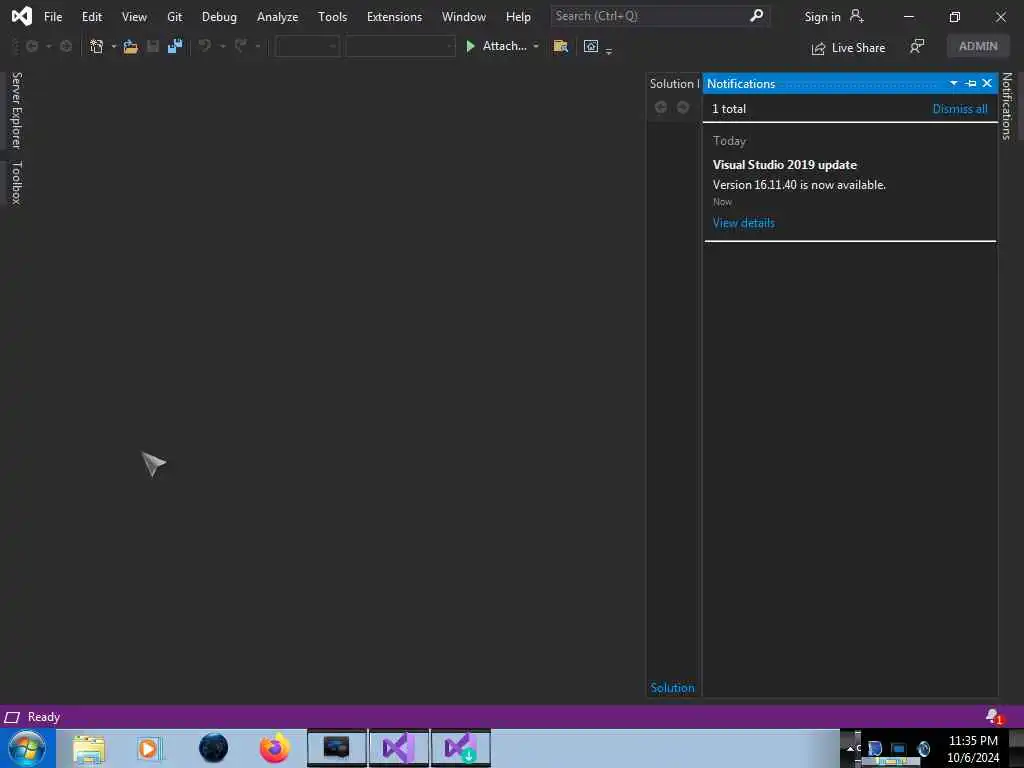Click the taskbar clock showing 11:35 PM

click(973, 741)
